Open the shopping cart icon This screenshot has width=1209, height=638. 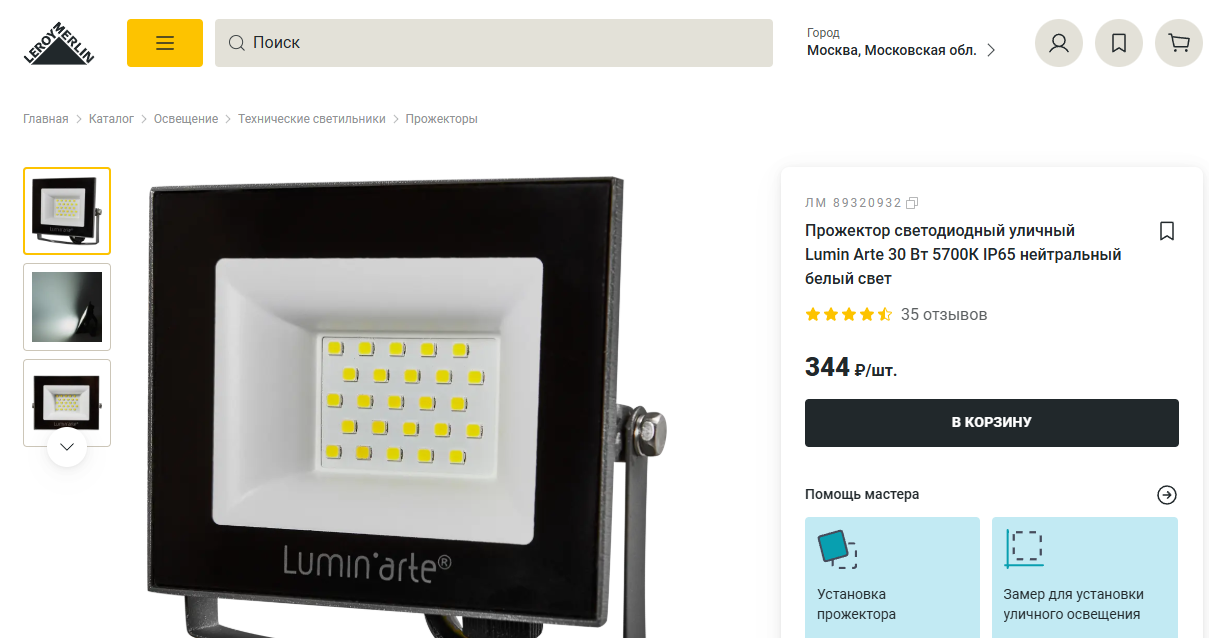click(1179, 43)
